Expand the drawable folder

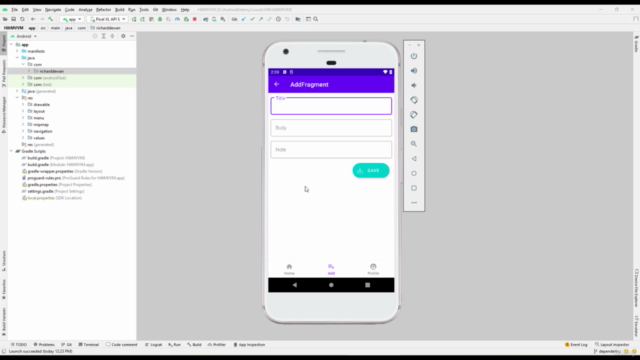[x=23, y=104]
